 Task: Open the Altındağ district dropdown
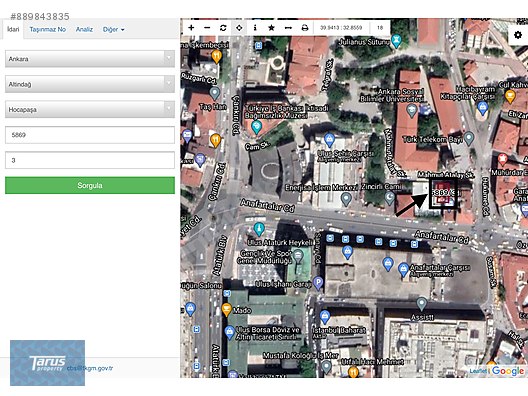pyautogui.click(x=90, y=84)
